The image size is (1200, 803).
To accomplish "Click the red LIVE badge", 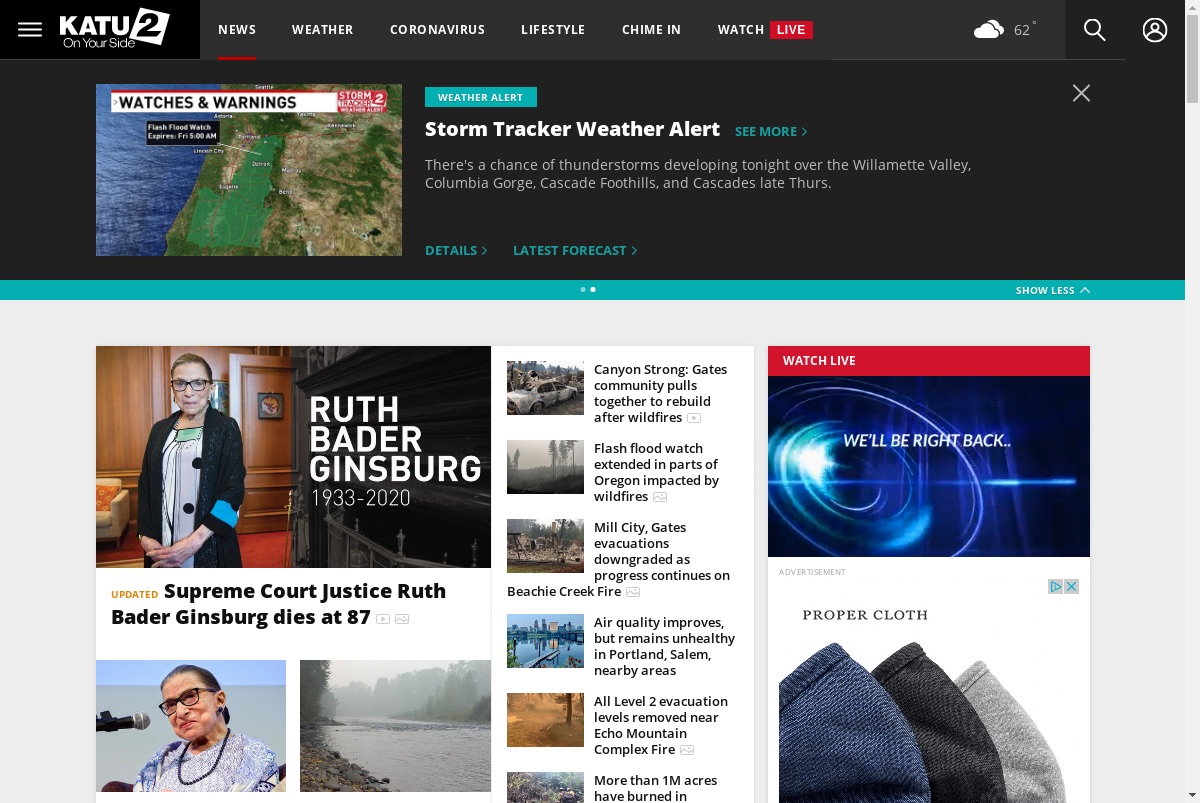I will tap(791, 30).
